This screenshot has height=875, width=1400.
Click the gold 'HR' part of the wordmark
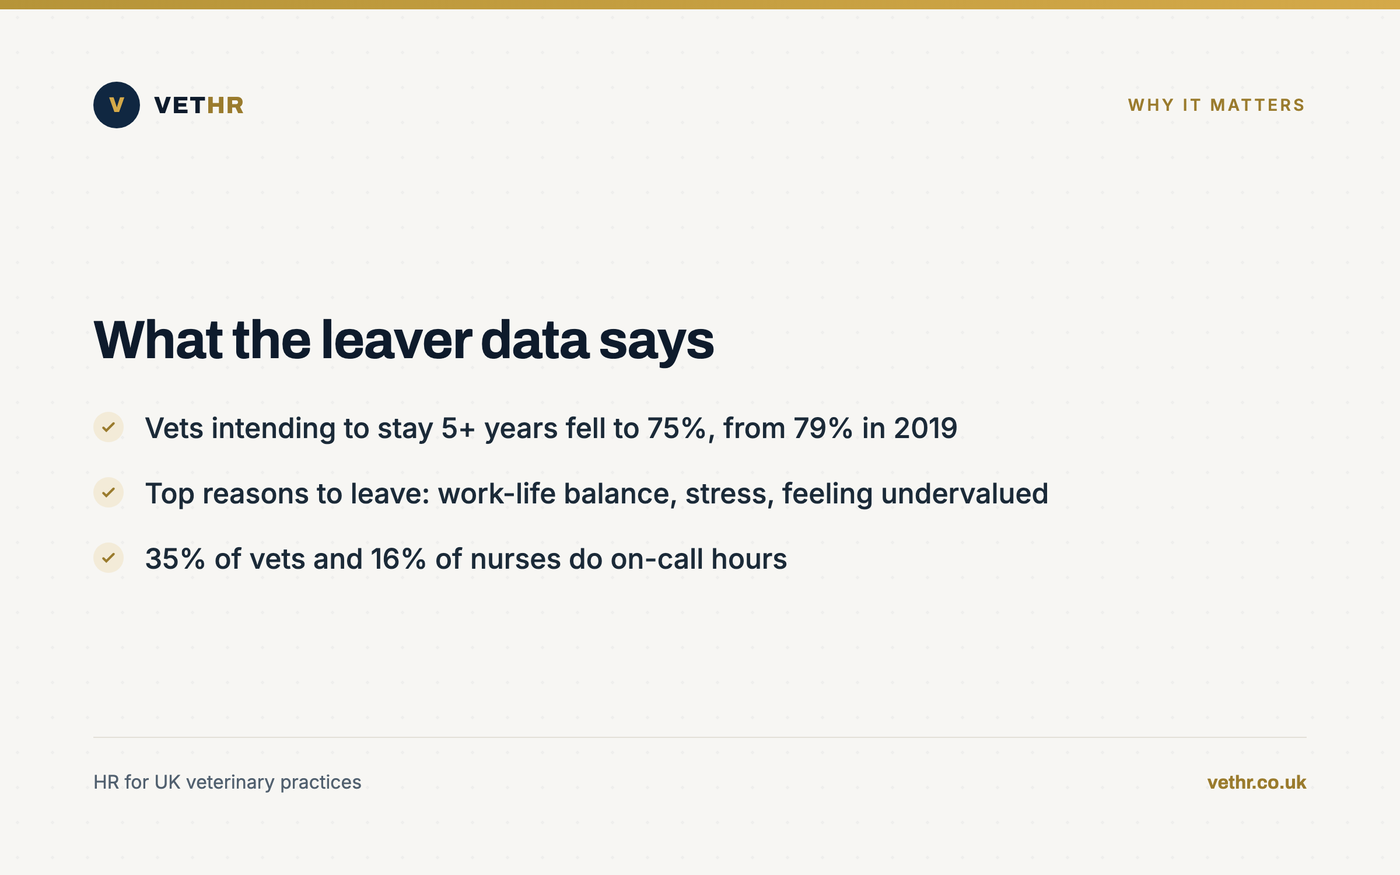coord(226,105)
